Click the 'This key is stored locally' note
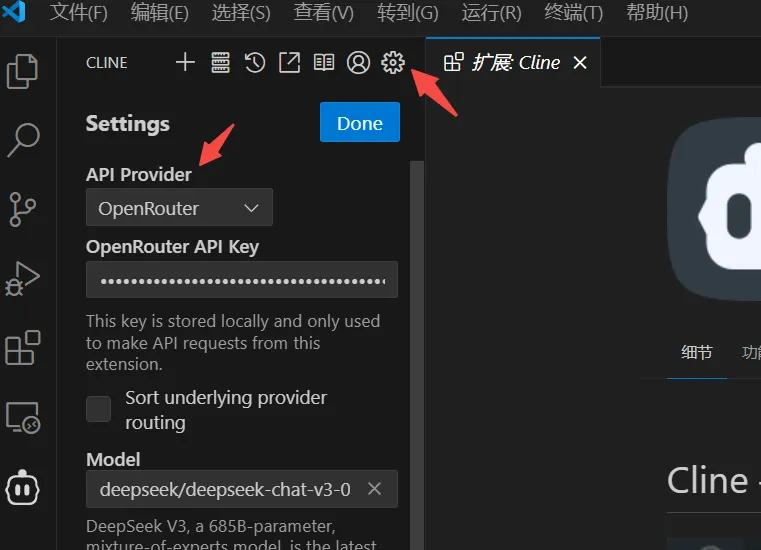761x550 pixels. pyautogui.click(x=233, y=343)
